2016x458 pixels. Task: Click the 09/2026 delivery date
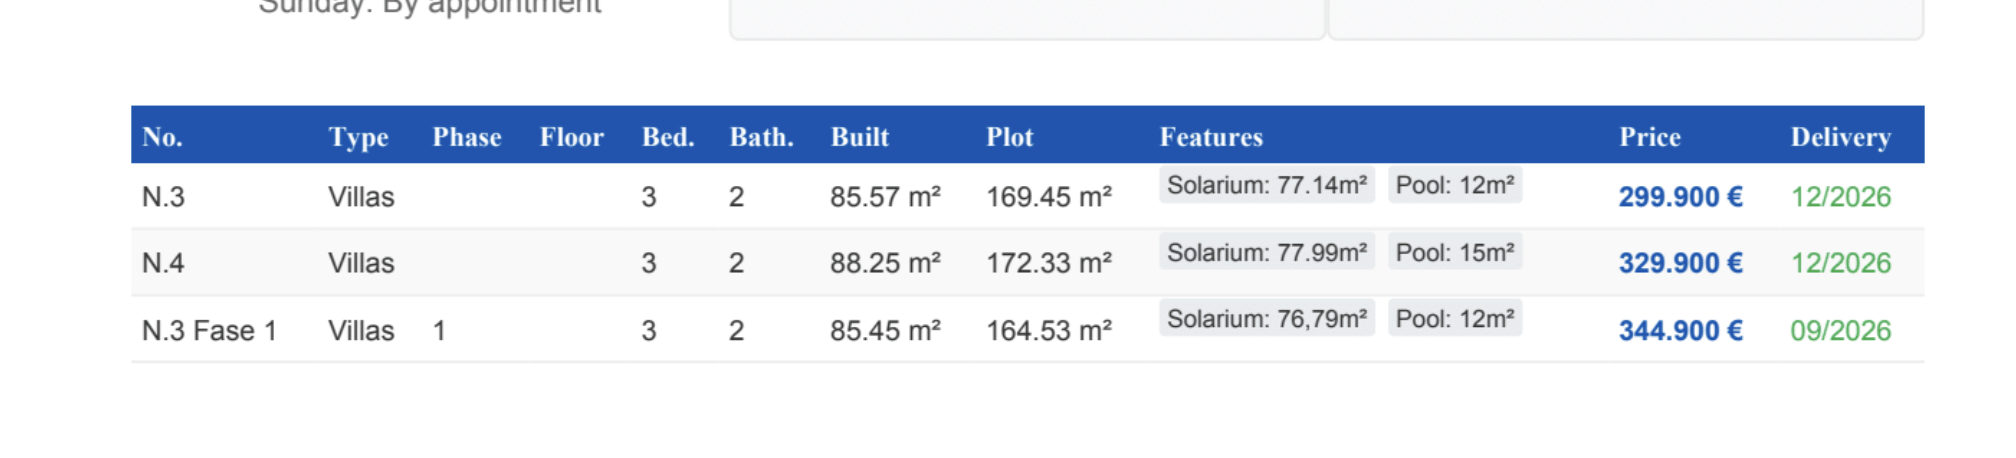coord(1840,331)
